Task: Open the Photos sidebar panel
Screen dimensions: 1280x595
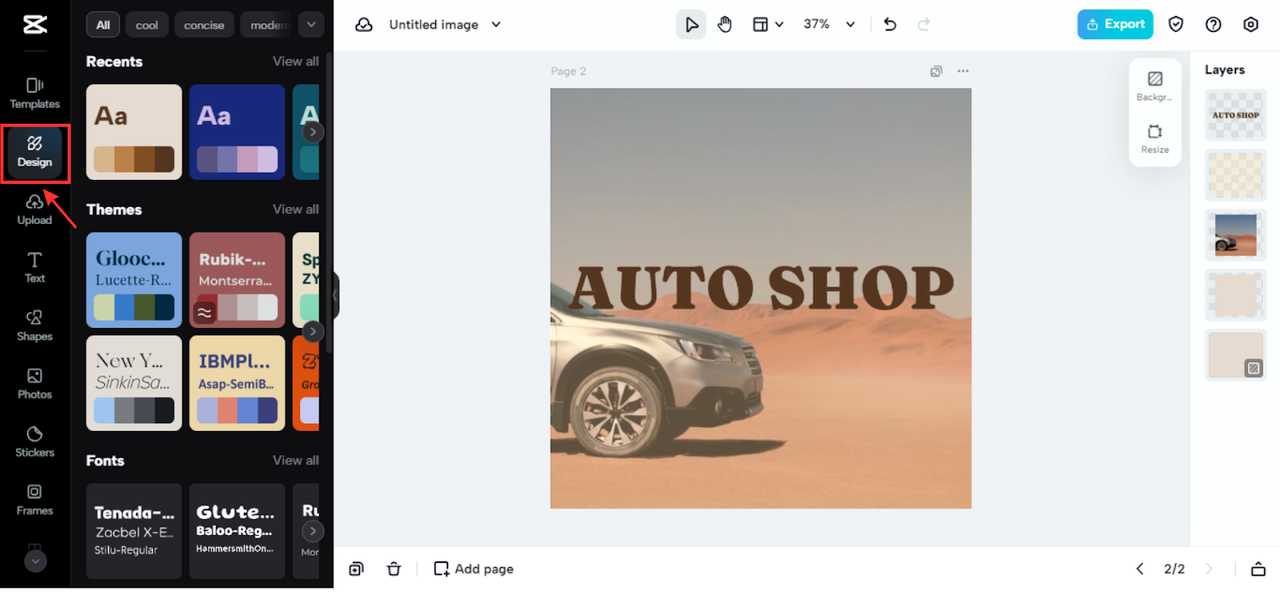Action: pos(35,383)
